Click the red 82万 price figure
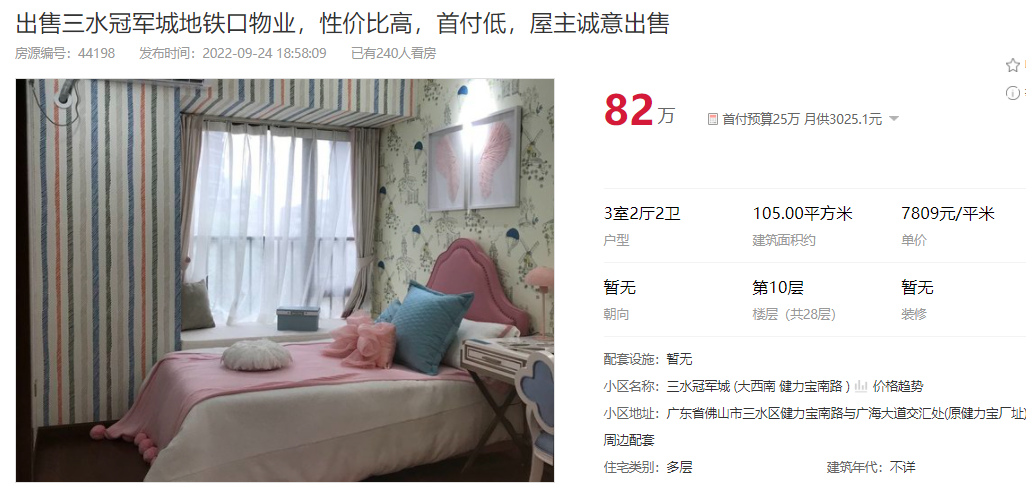 pyautogui.click(x=639, y=111)
